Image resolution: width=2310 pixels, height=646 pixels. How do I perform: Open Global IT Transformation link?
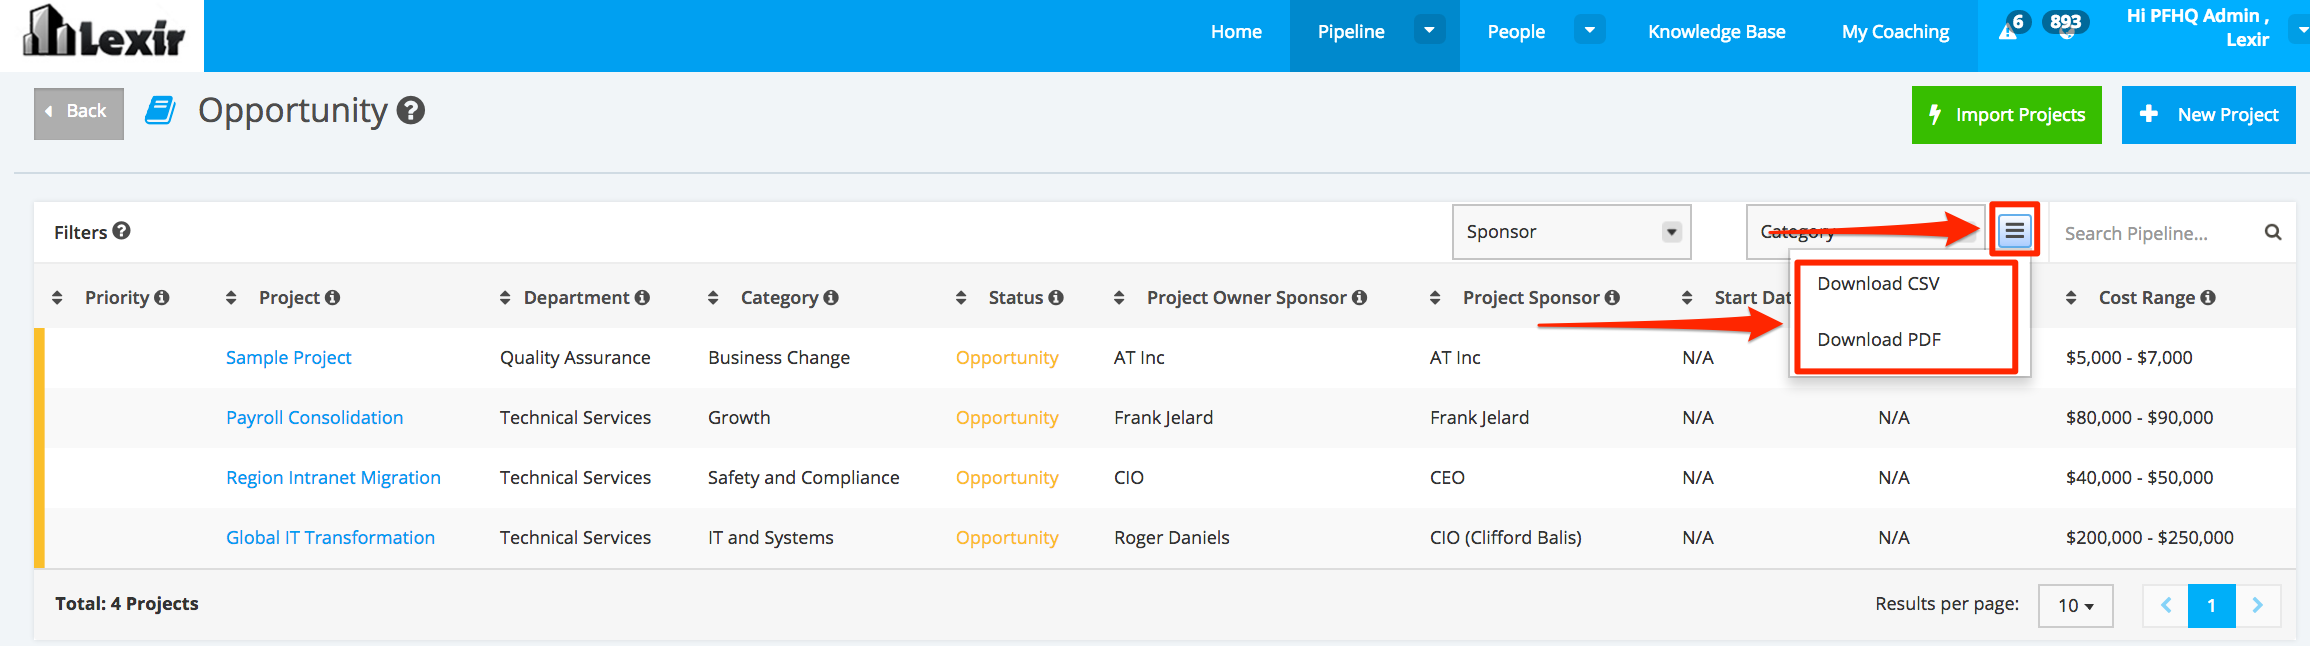pyautogui.click(x=330, y=538)
